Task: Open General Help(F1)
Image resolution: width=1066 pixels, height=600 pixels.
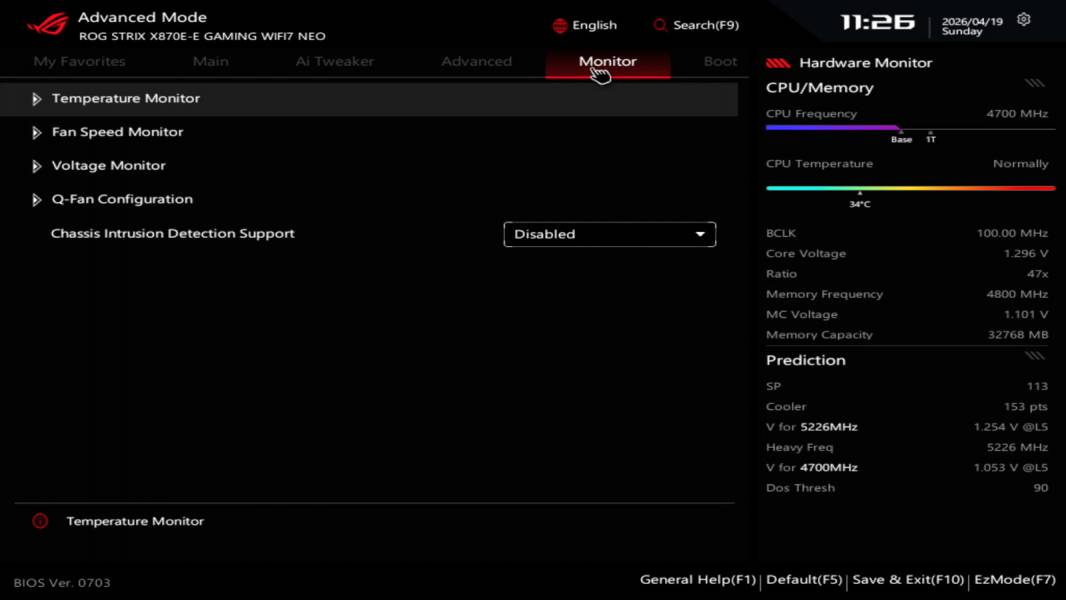Action: tap(698, 580)
